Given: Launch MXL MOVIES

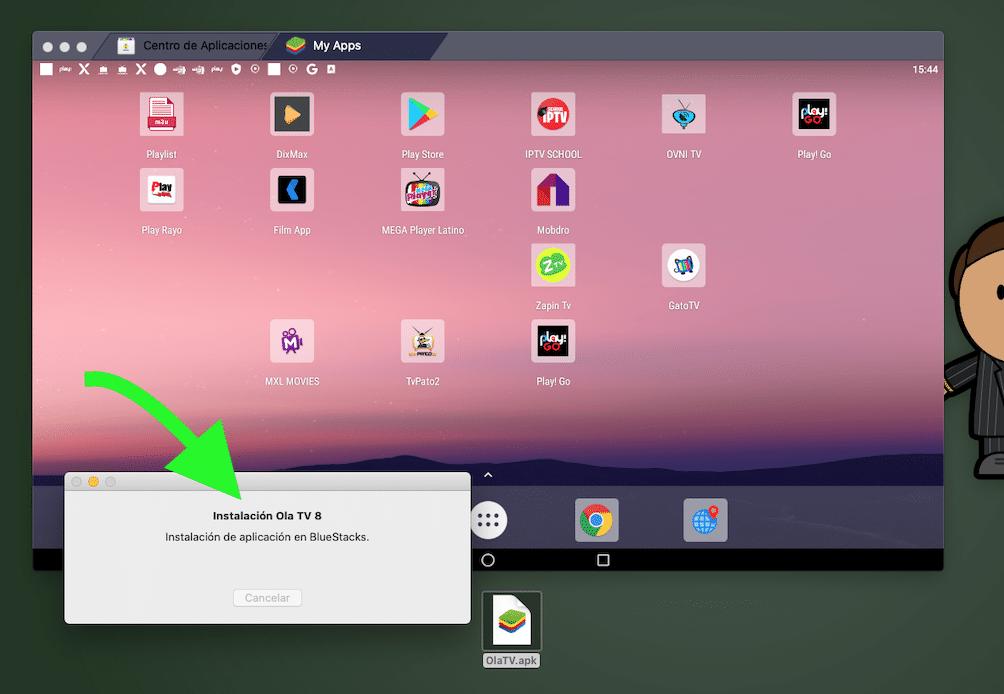Looking at the screenshot, I should pos(291,341).
